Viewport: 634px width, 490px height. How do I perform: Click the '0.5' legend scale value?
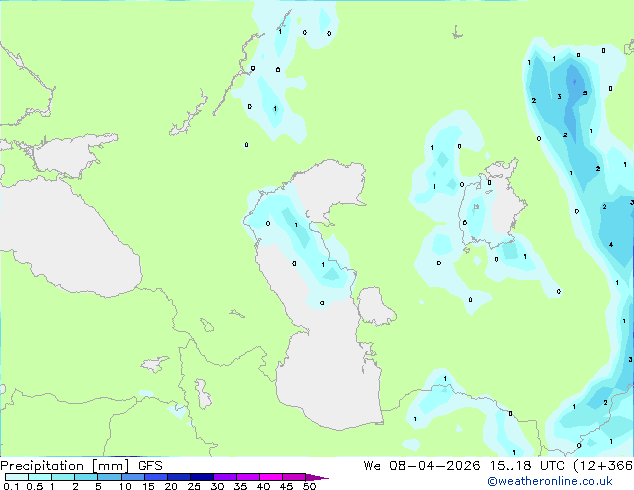click(35, 486)
